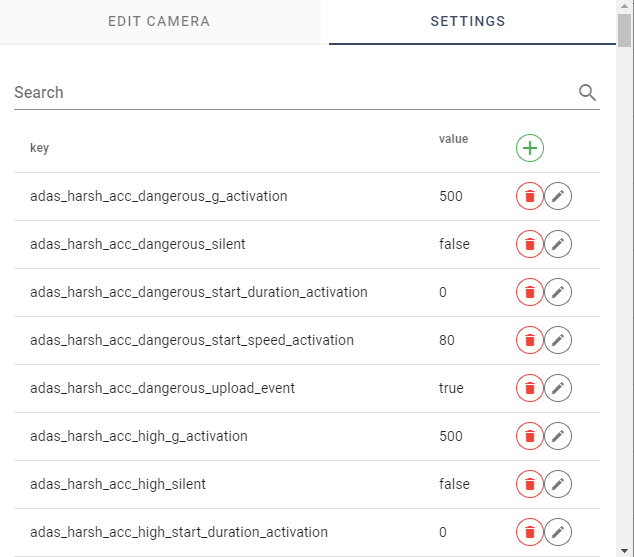634x557 pixels.
Task: Focus the Search input field
Action: pos(290,93)
